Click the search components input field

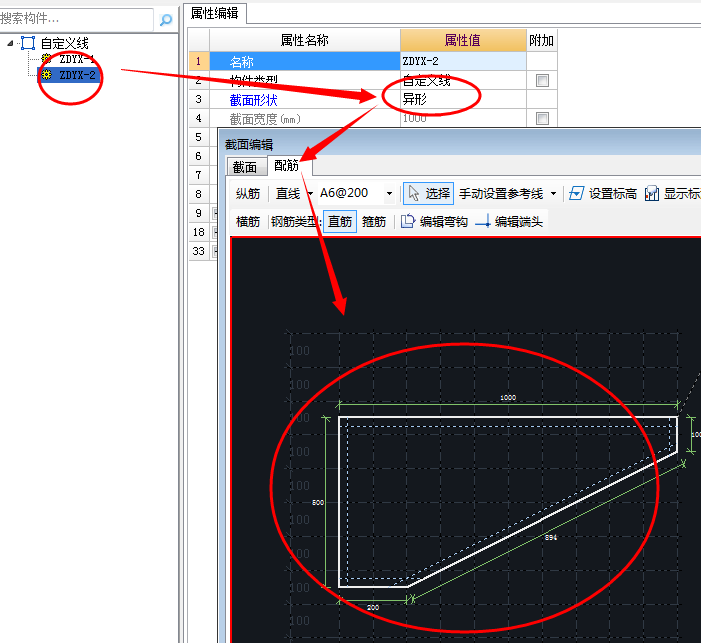[77, 19]
